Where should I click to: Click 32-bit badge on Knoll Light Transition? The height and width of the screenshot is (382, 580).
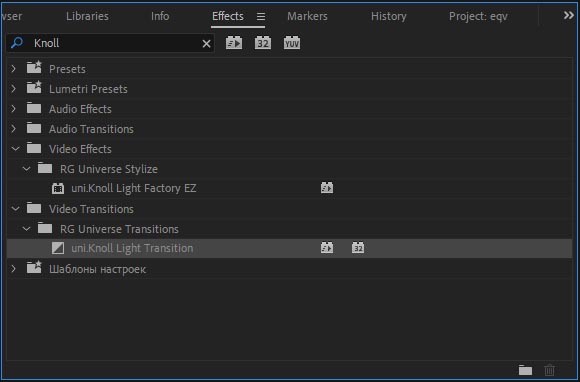[x=358, y=248]
